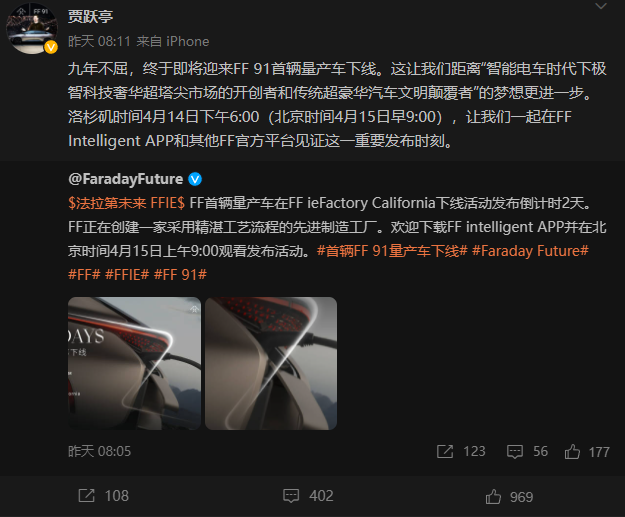View the 56 comments on the quoted post

pos(527,452)
